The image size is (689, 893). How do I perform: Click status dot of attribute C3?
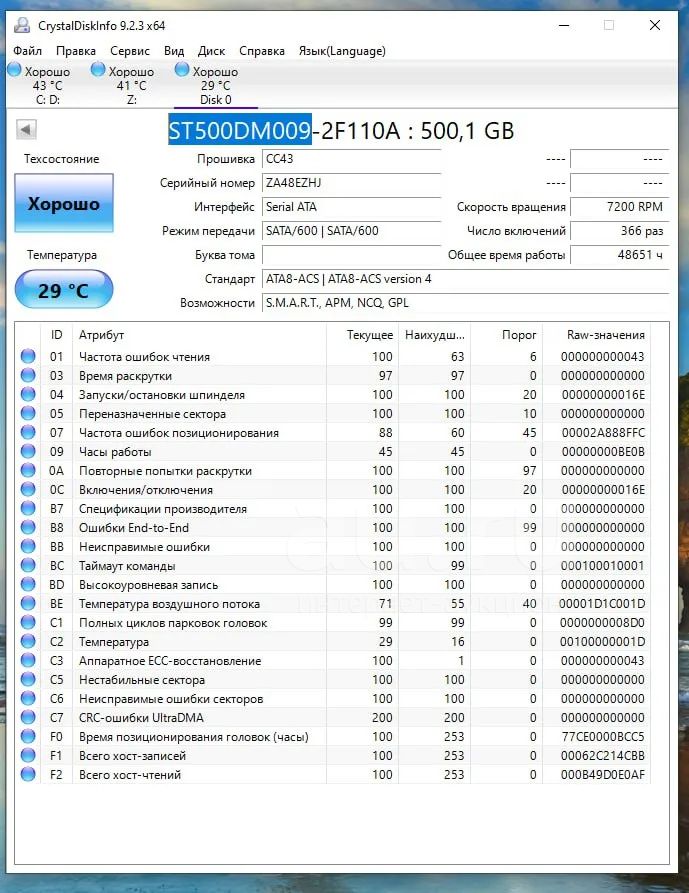click(28, 661)
